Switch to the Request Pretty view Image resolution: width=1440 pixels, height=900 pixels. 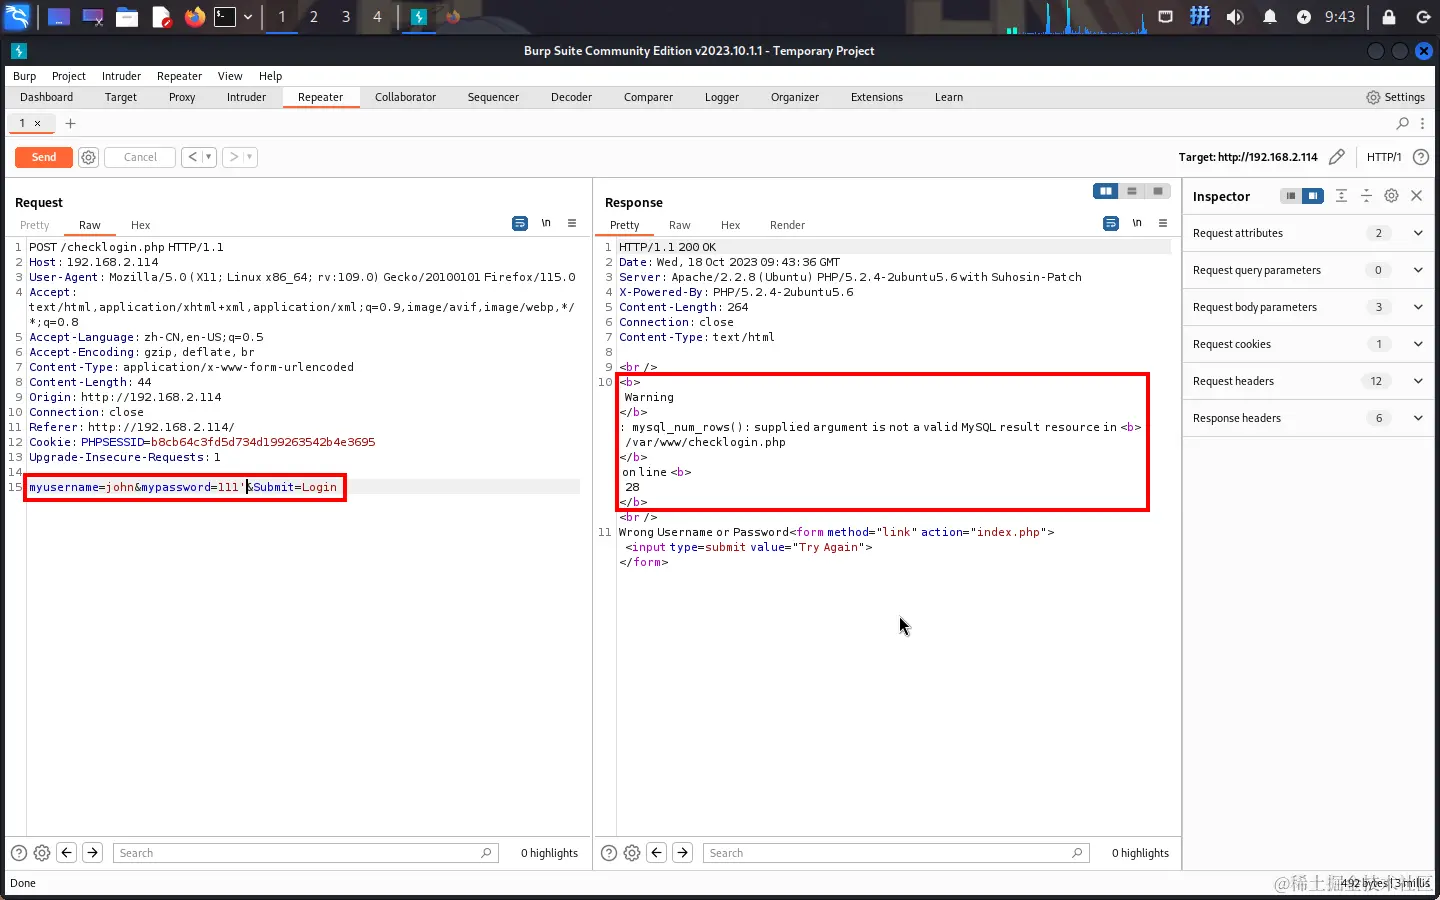pos(35,225)
